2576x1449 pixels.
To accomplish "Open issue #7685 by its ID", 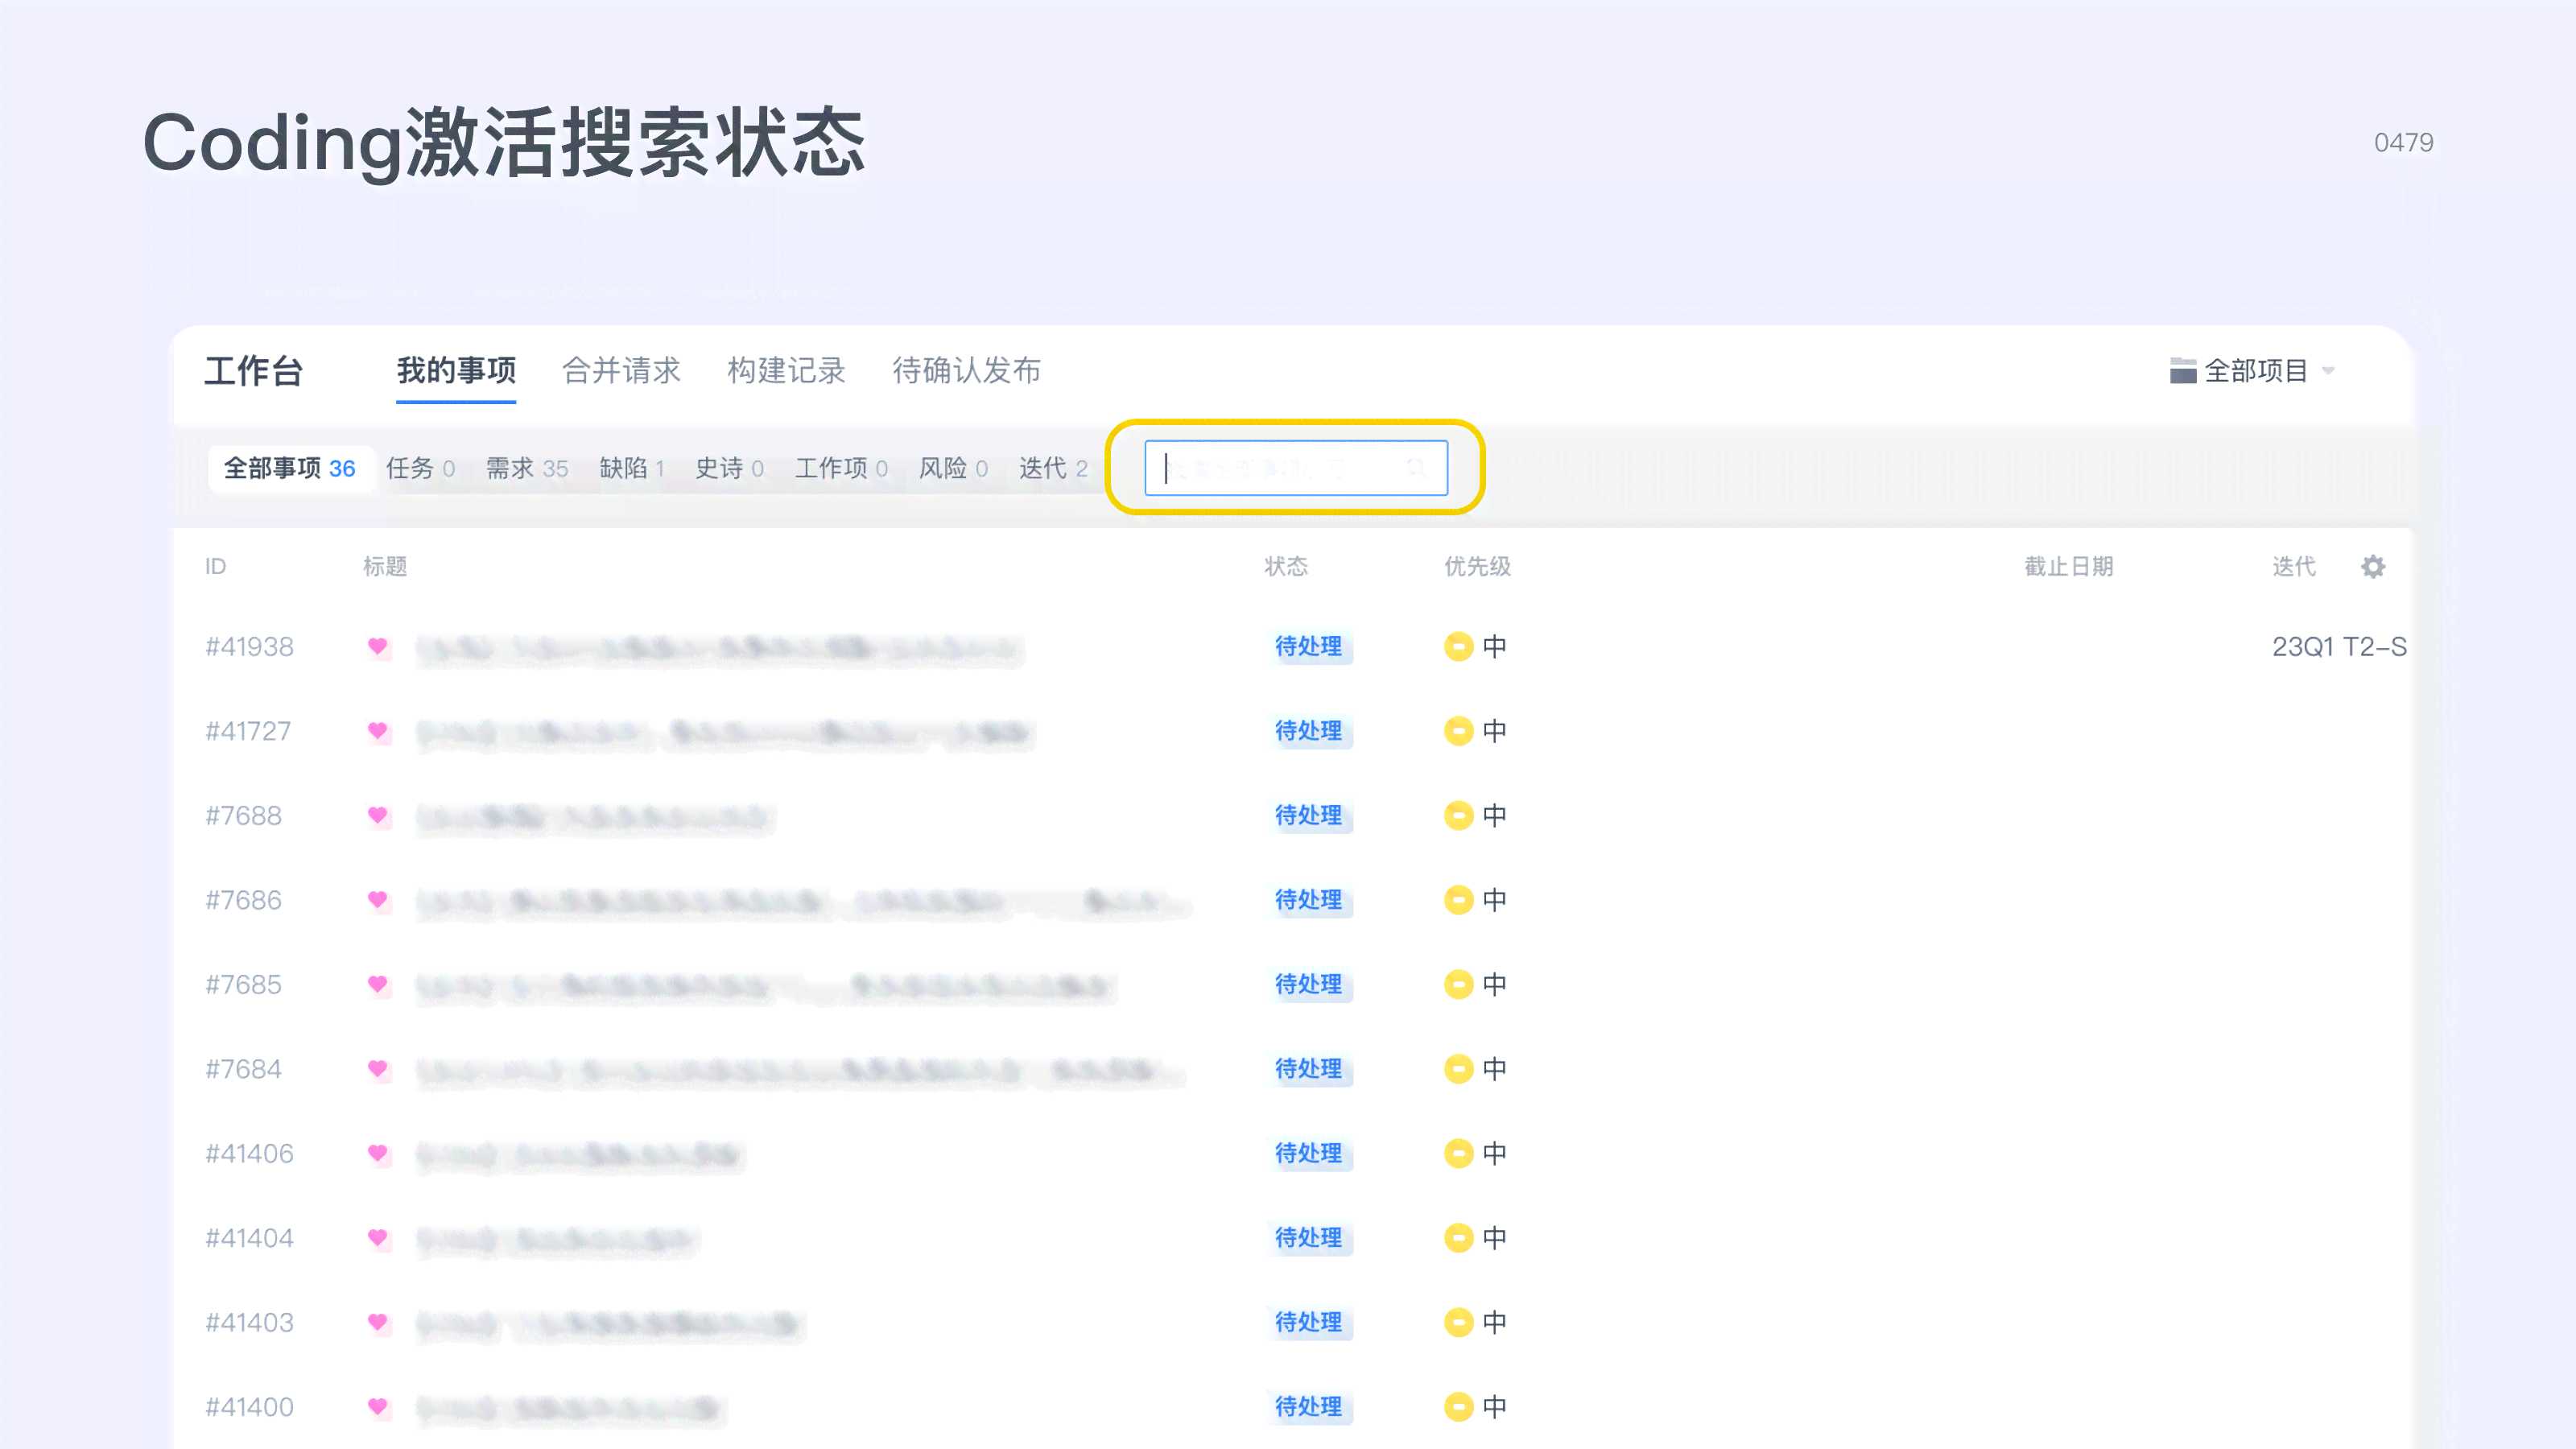I will pyautogui.click(x=243, y=985).
